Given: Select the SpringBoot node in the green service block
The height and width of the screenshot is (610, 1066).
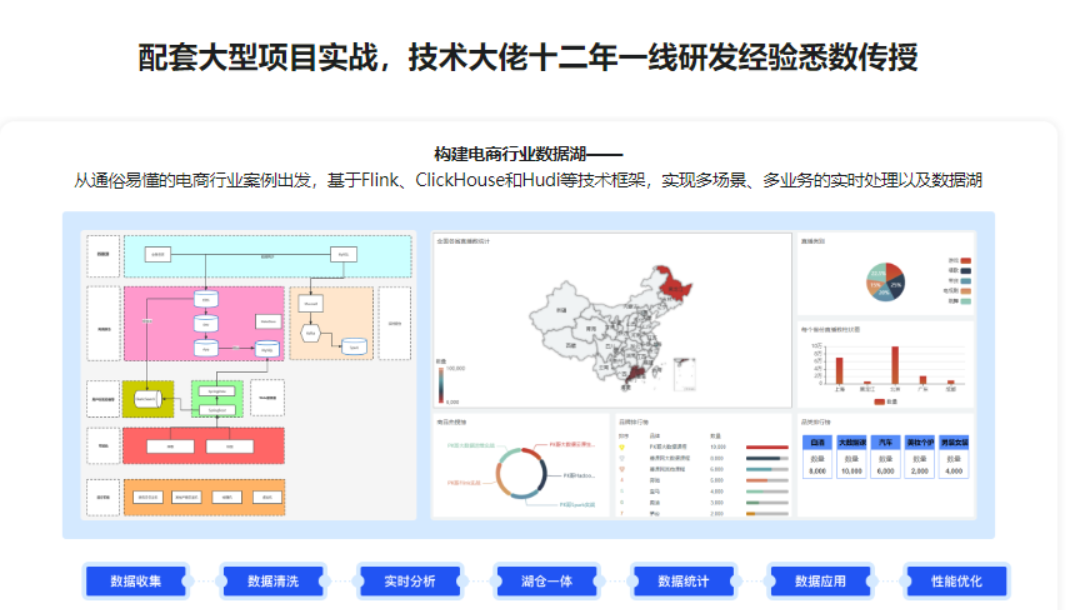Looking at the screenshot, I should pos(216,411).
